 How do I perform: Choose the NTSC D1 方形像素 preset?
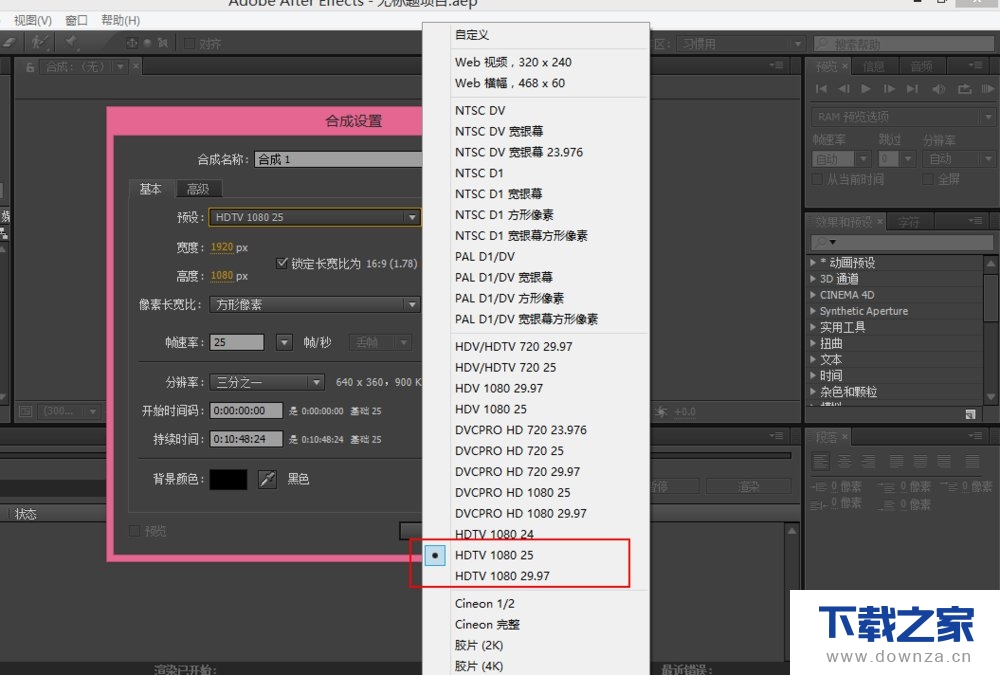504,215
